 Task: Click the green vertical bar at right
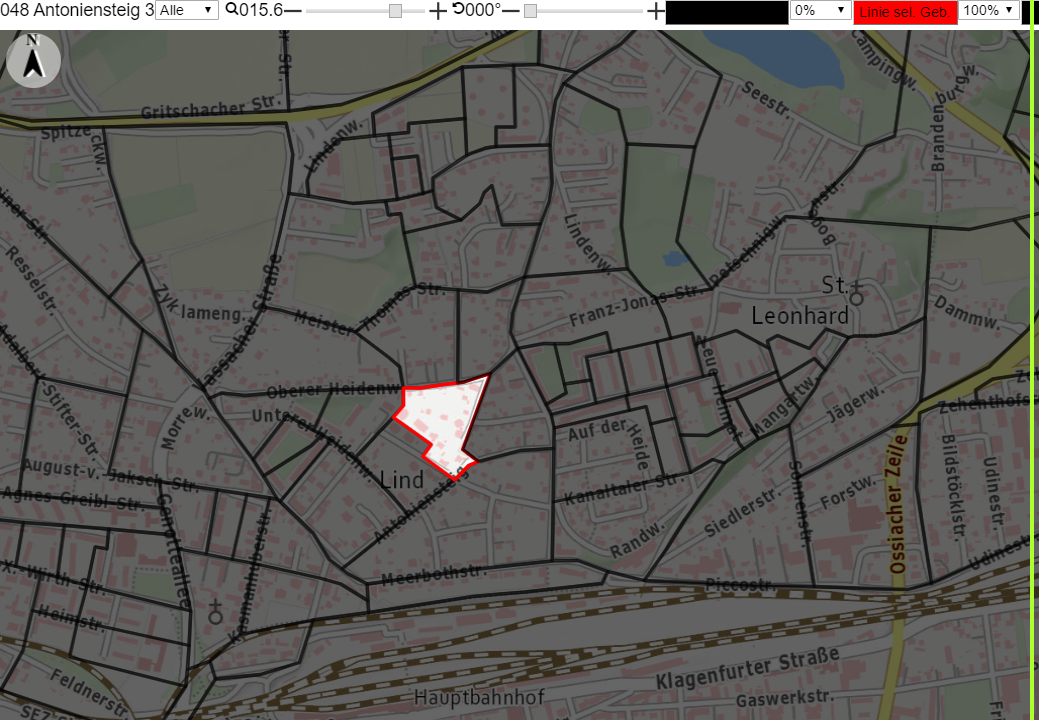point(1032,360)
